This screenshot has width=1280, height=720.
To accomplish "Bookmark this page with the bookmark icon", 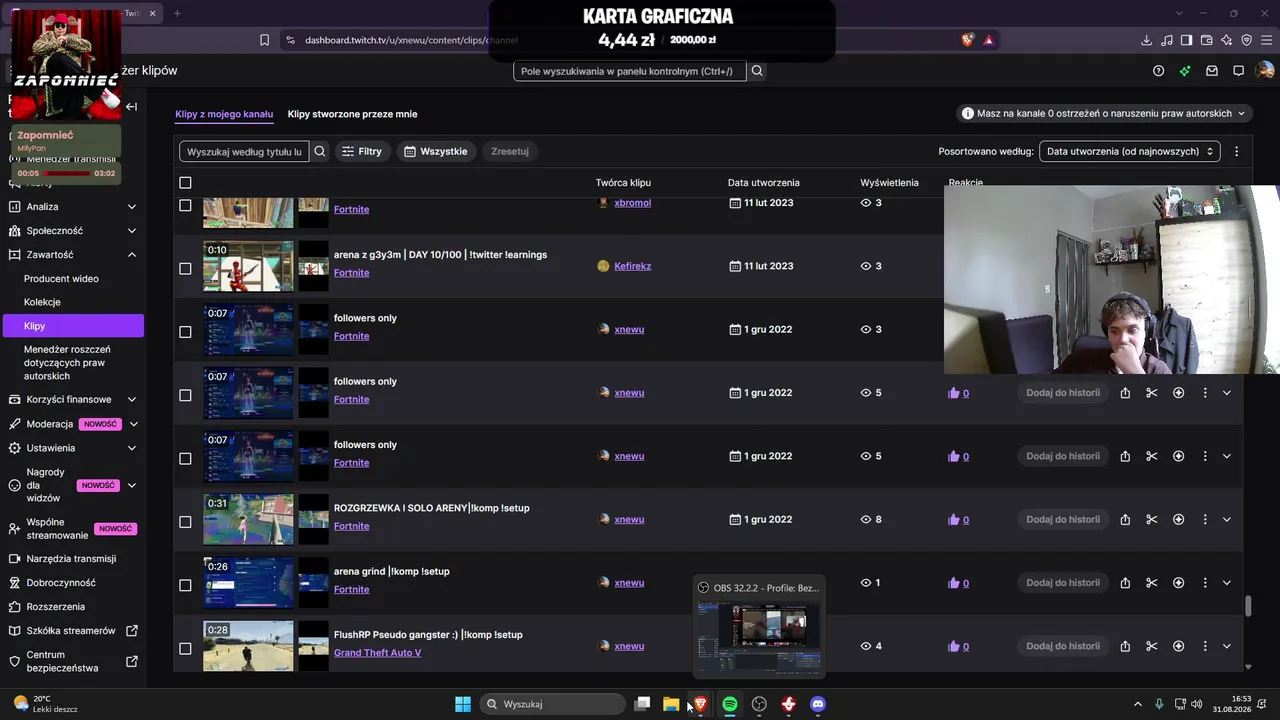I will tap(264, 40).
